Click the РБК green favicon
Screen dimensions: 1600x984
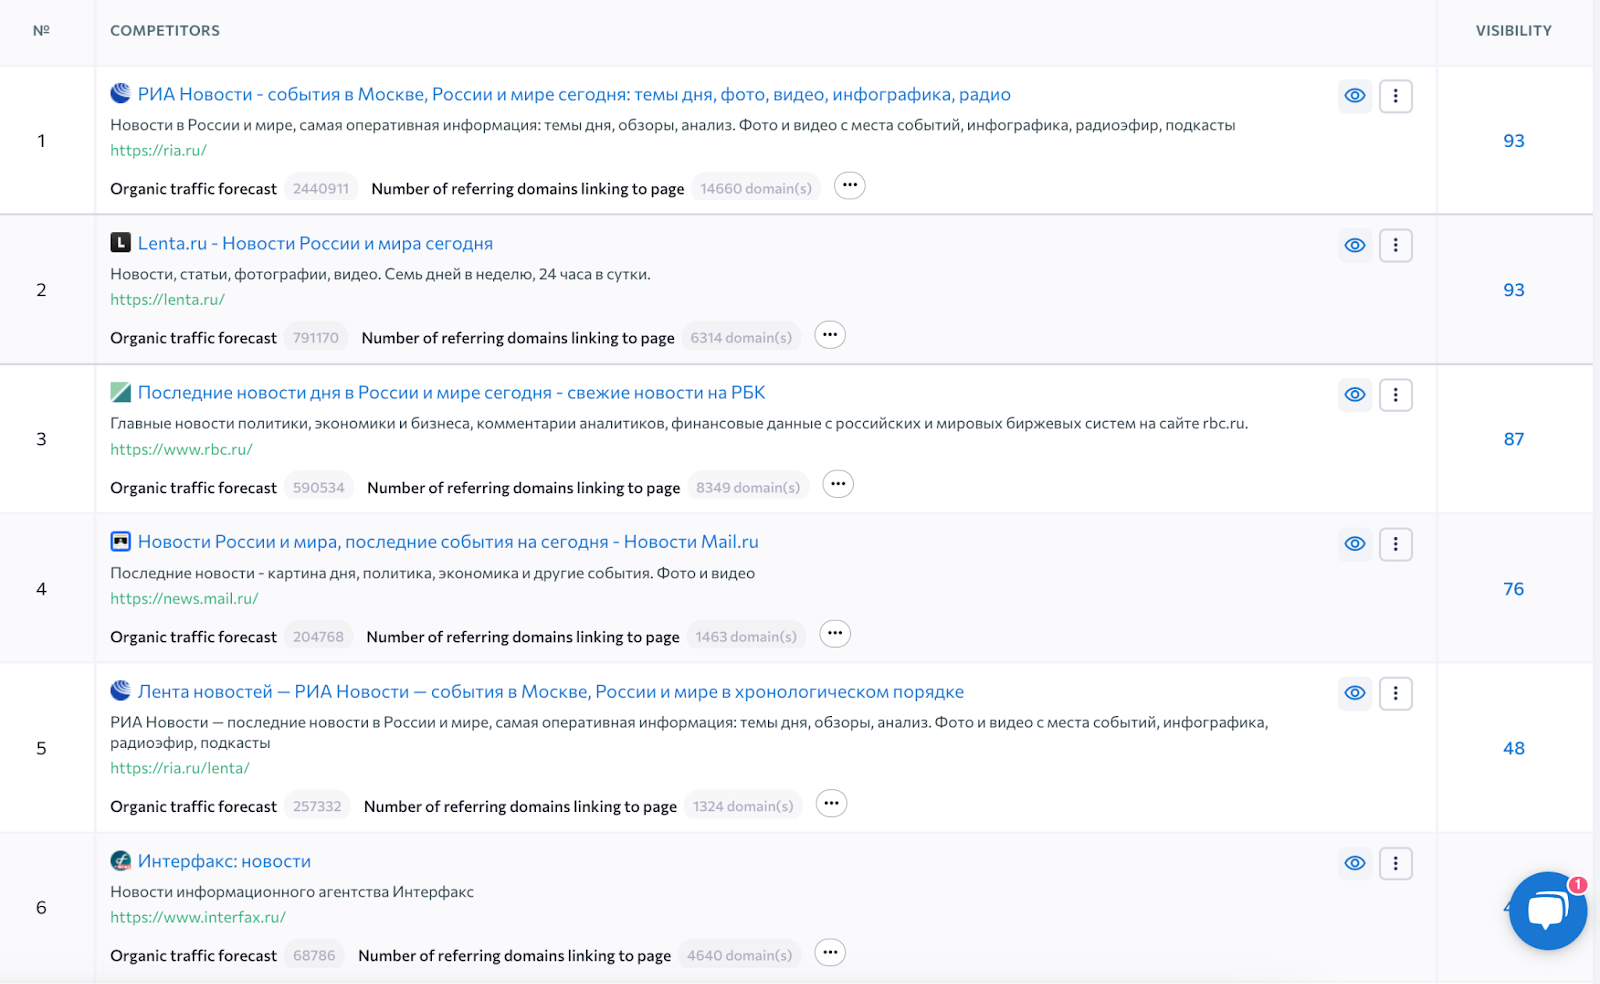119,392
